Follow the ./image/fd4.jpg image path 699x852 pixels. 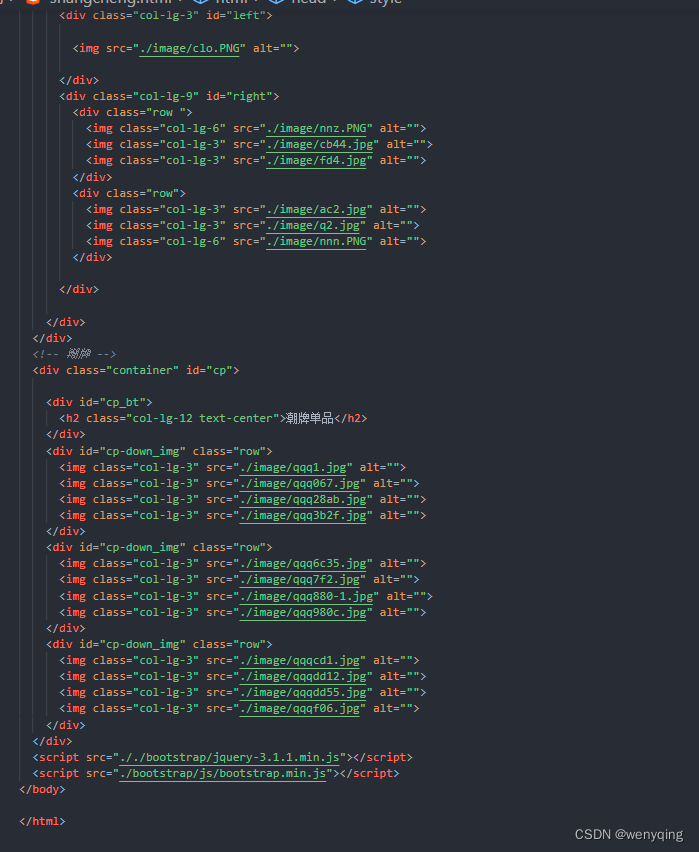pos(316,160)
